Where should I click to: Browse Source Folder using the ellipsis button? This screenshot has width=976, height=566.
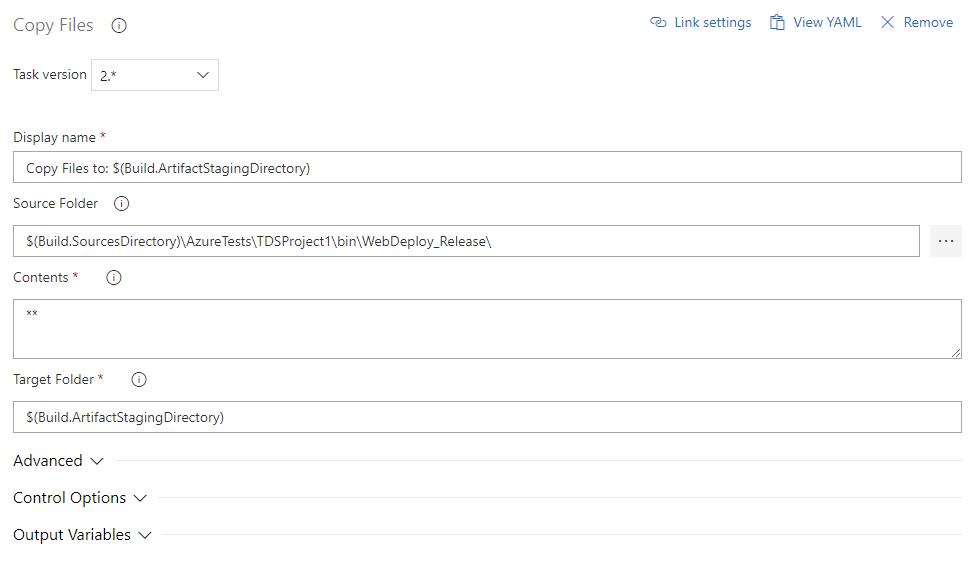(945, 241)
